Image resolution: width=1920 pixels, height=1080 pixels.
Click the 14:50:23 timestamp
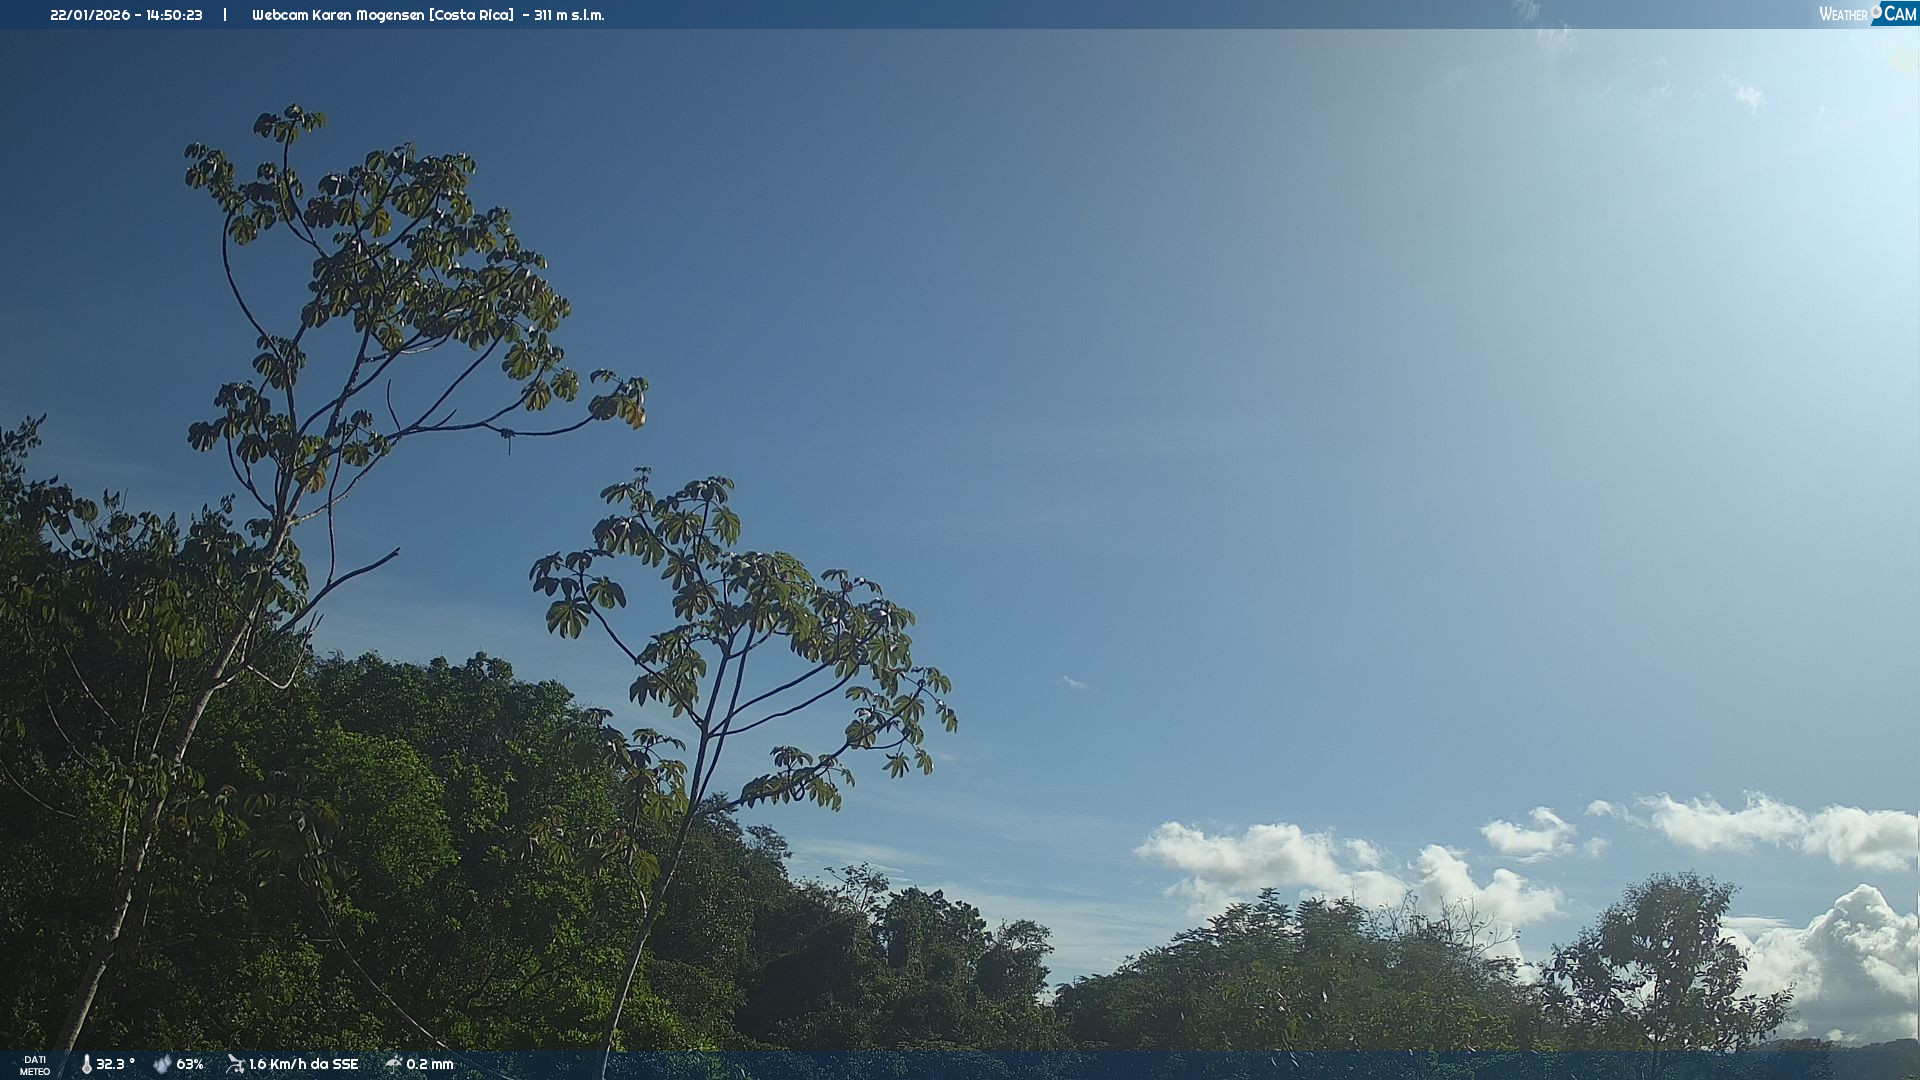pyautogui.click(x=174, y=15)
